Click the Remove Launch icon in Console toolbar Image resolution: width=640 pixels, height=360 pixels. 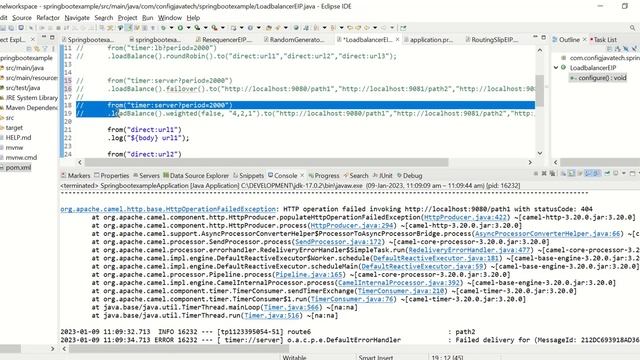[x=544, y=173]
